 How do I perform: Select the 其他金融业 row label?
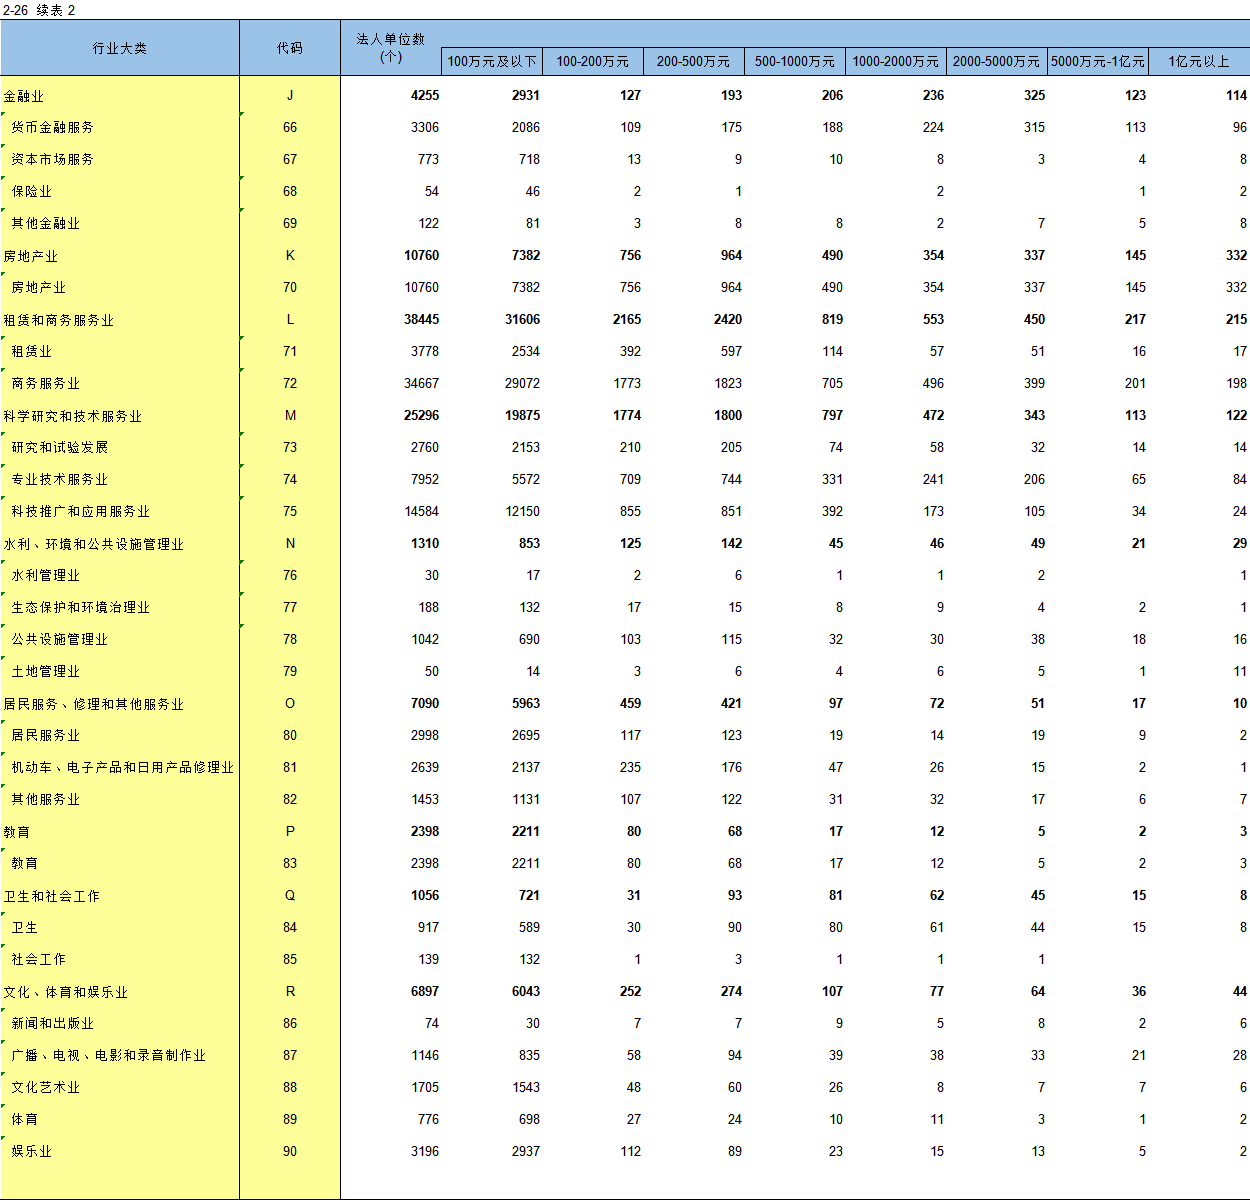coord(46,224)
